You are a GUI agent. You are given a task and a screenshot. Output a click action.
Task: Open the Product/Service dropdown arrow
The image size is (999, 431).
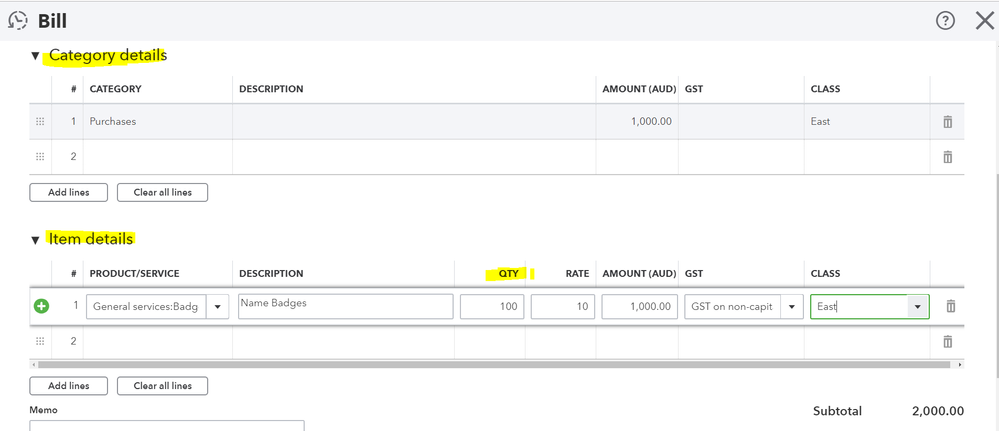click(218, 307)
